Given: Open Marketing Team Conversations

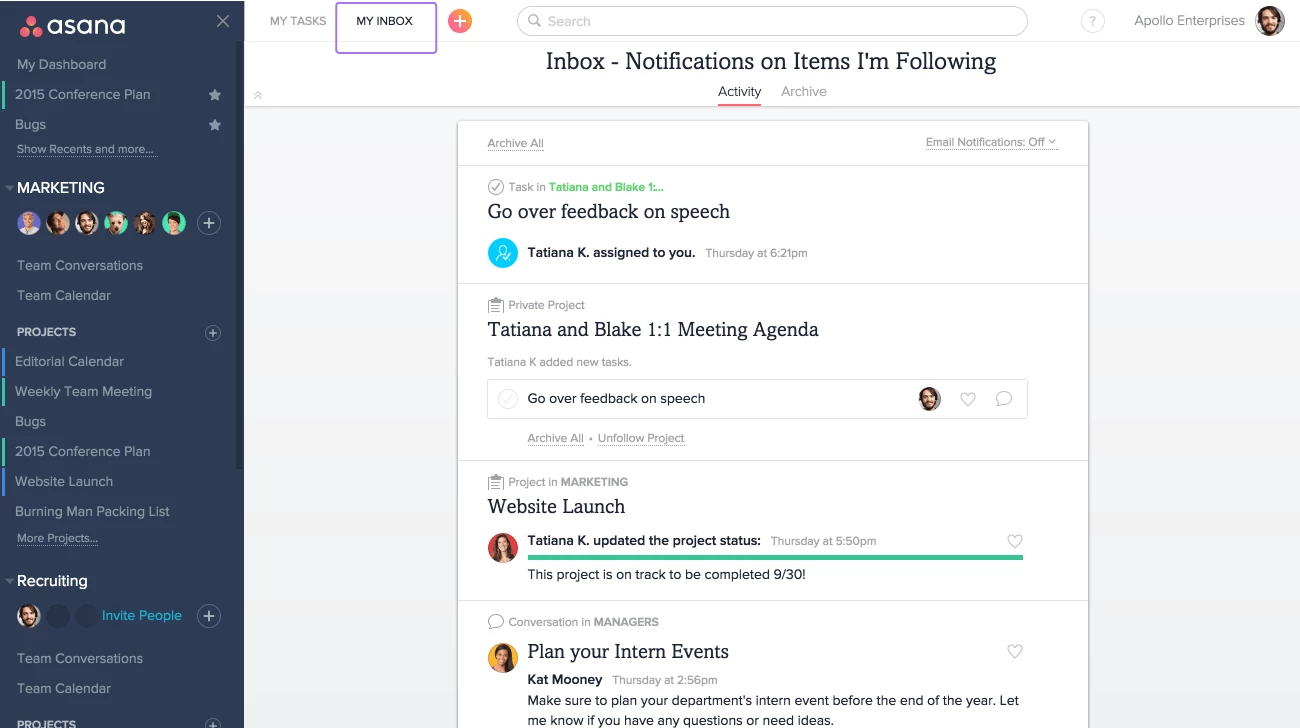Looking at the screenshot, I should (x=80, y=266).
